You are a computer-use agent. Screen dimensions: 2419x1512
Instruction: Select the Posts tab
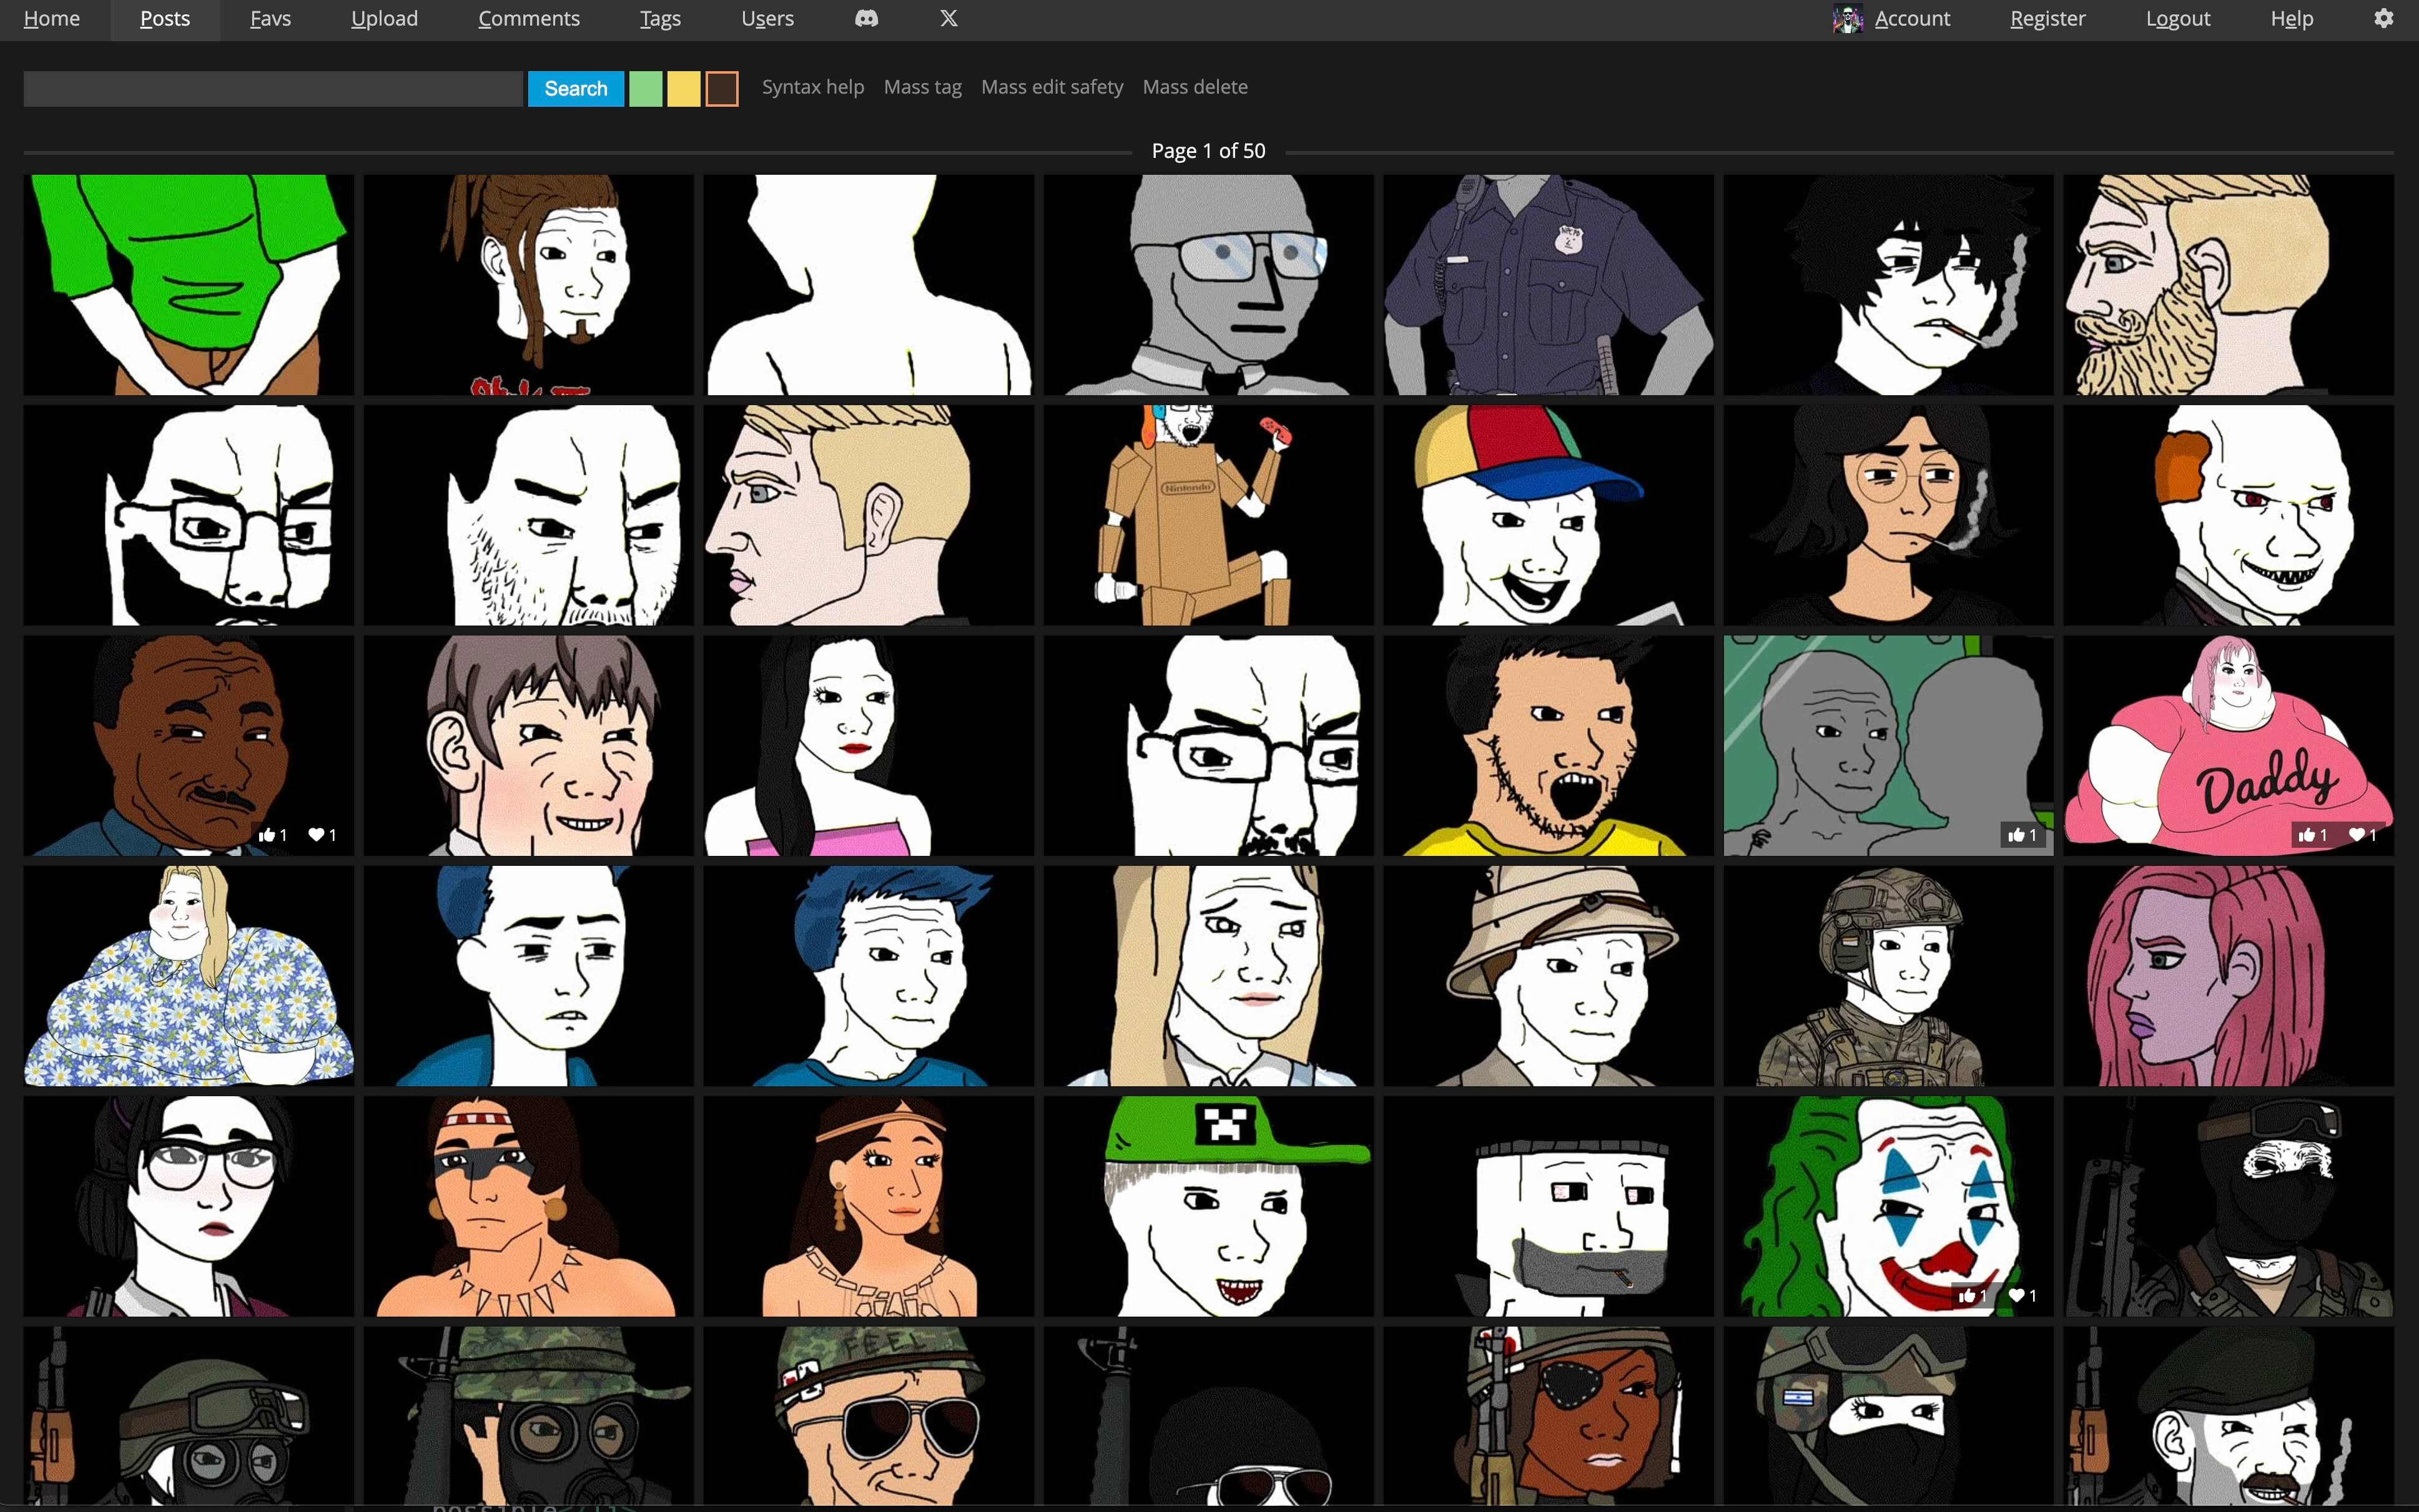click(x=165, y=19)
